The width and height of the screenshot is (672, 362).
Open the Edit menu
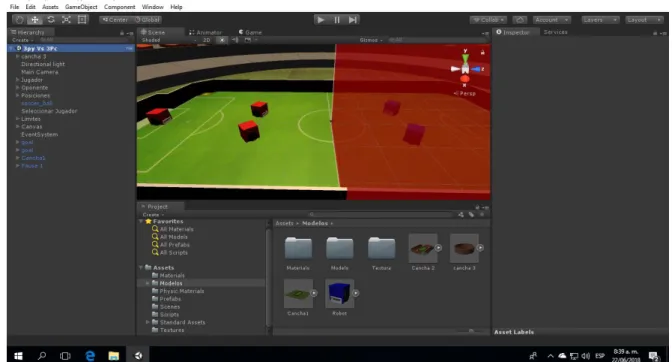coord(30,7)
